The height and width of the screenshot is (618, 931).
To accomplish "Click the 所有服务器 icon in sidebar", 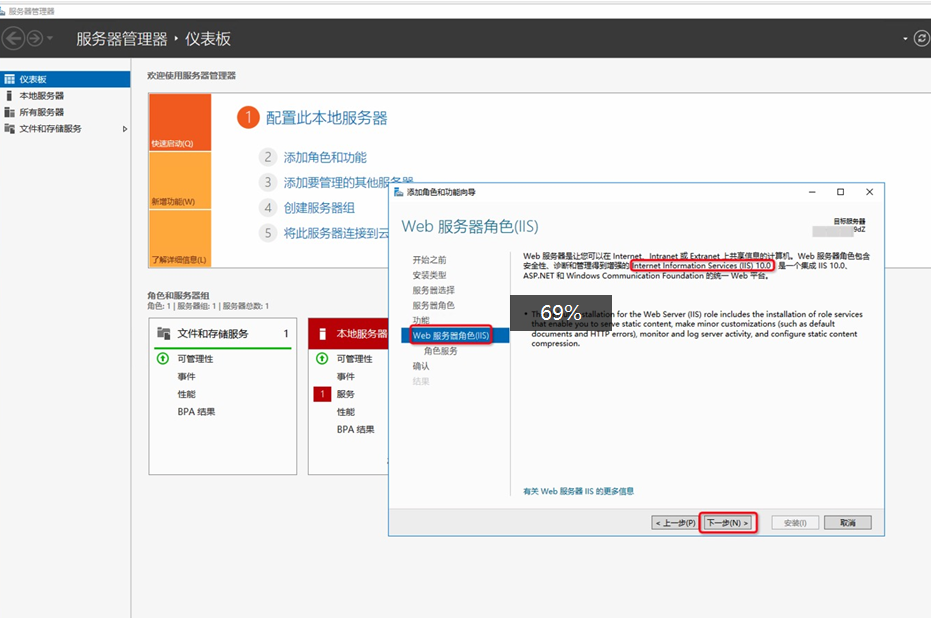I will pyautogui.click(x=10, y=112).
